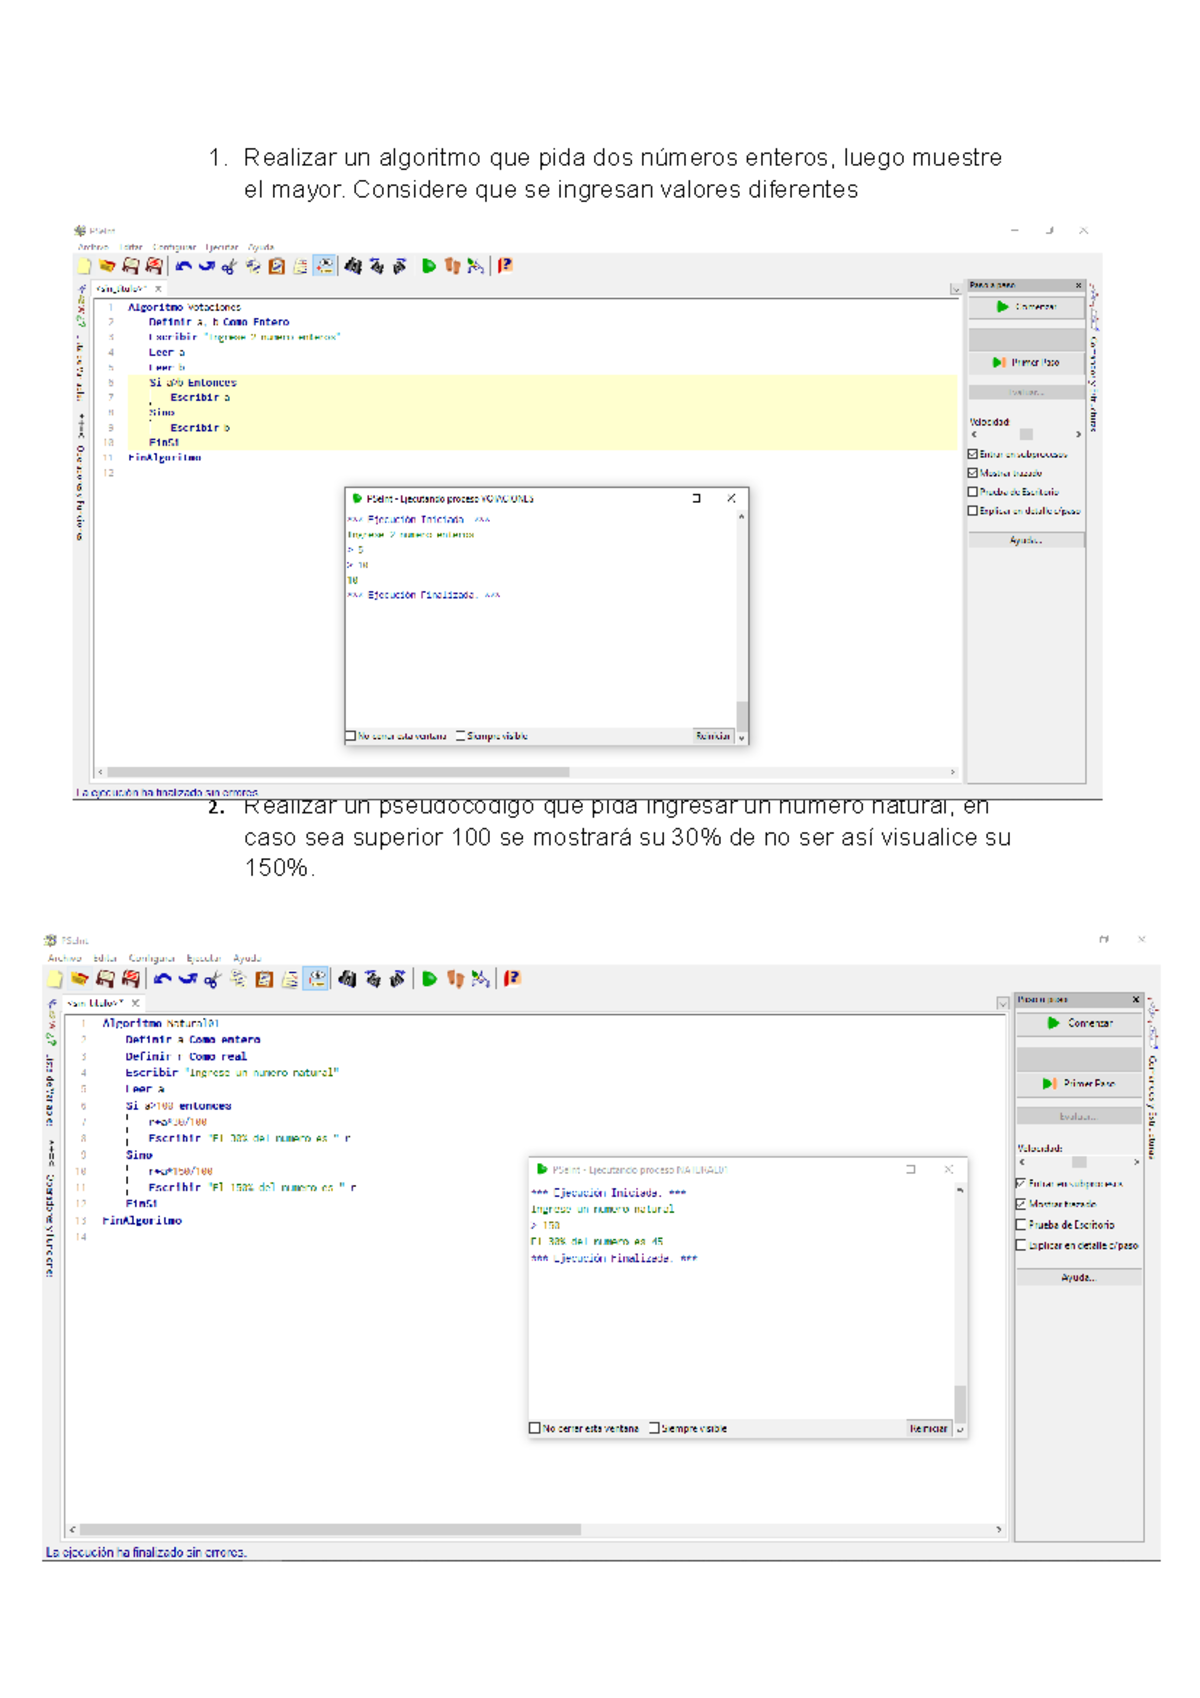Click the green Run icon in the Natural101 window toolbar
The width and height of the screenshot is (1200, 1698).
click(429, 979)
